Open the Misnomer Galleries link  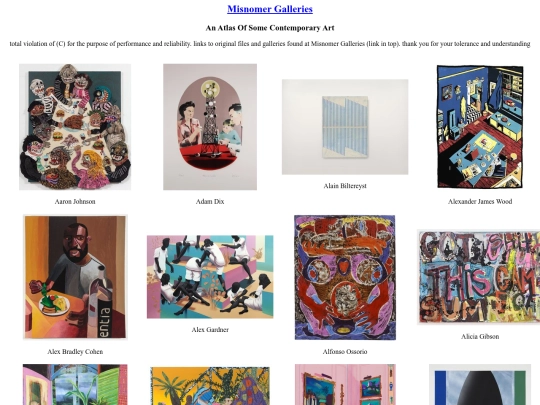[270, 9]
